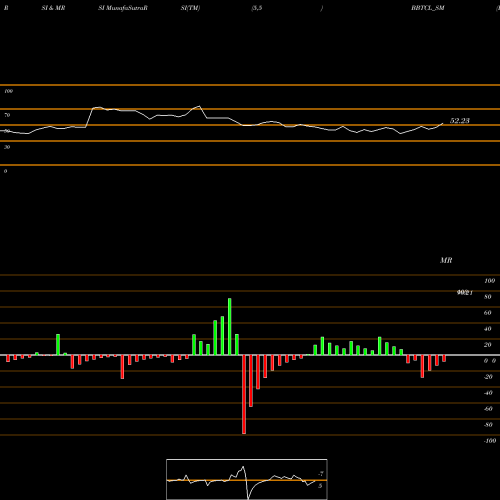Select the tallest green histogram bar
The height and width of the screenshot is (500, 500).
click(230, 327)
